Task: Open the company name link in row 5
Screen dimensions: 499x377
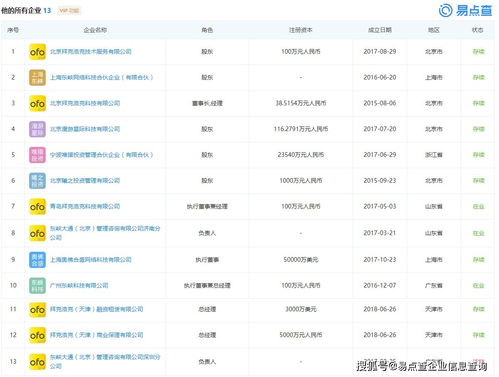Action: 101,155
